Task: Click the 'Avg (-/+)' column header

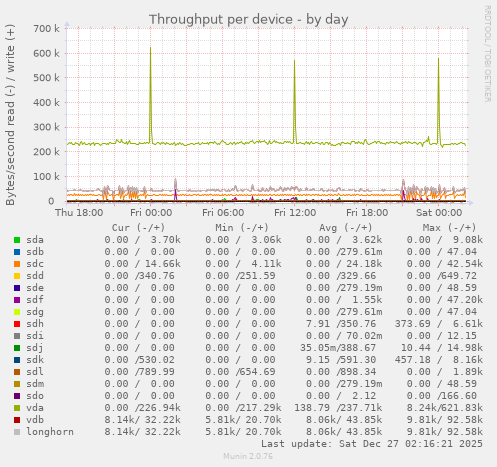Action: tap(346, 228)
